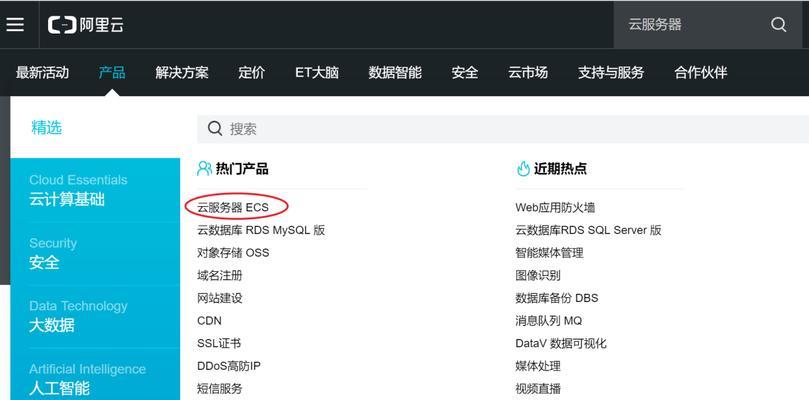The height and width of the screenshot is (400, 809).
Task: Open 云数据库RDS SQL Server 版 link
Action: click(x=588, y=230)
